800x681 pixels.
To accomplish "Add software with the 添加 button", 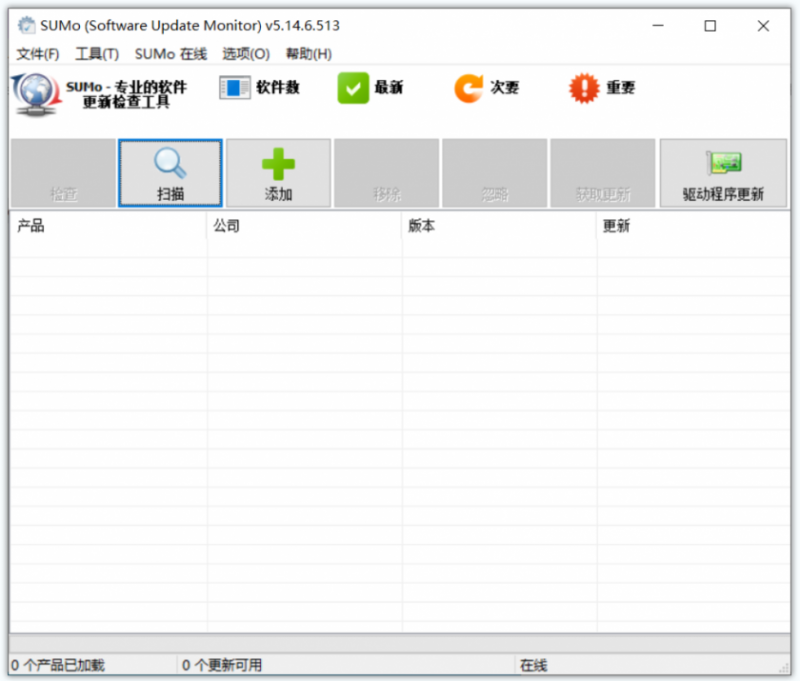I will click(x=279, y=173).
